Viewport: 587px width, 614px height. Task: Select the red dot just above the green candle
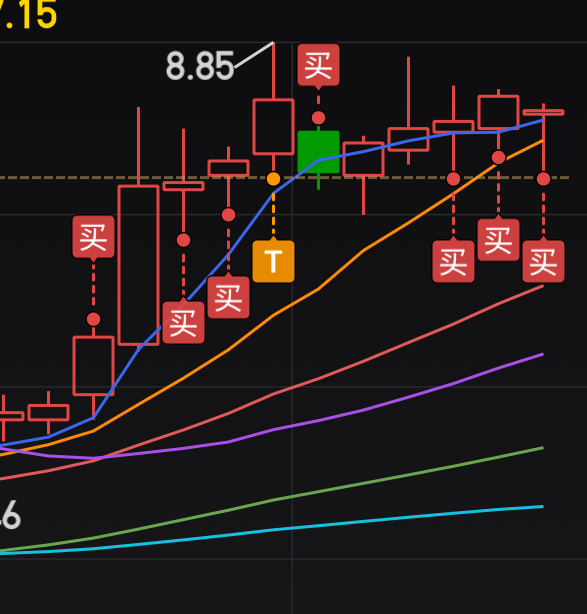318,117
